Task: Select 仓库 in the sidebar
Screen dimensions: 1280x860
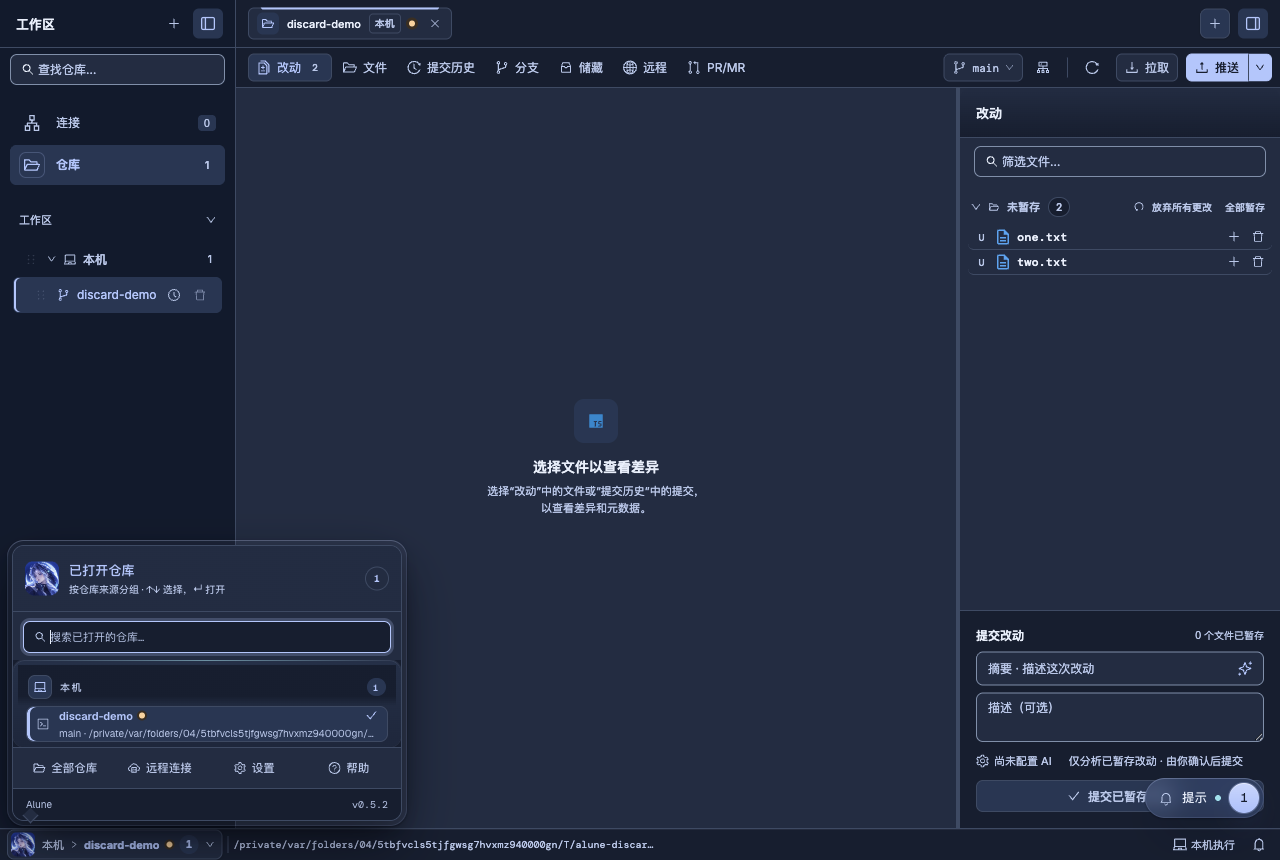Action: click(117, 165)
